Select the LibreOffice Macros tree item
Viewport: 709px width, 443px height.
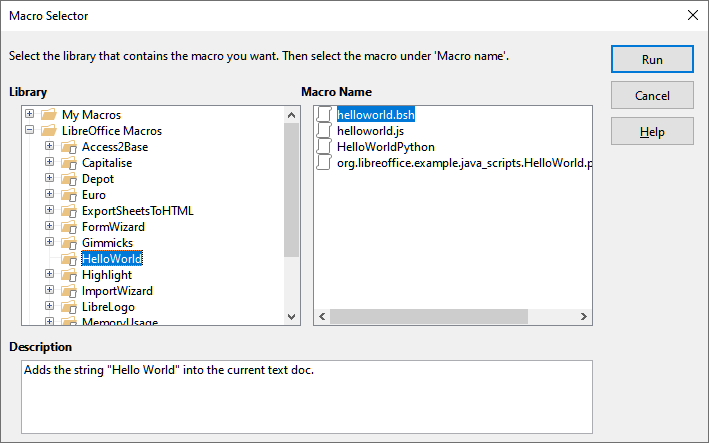112,131
